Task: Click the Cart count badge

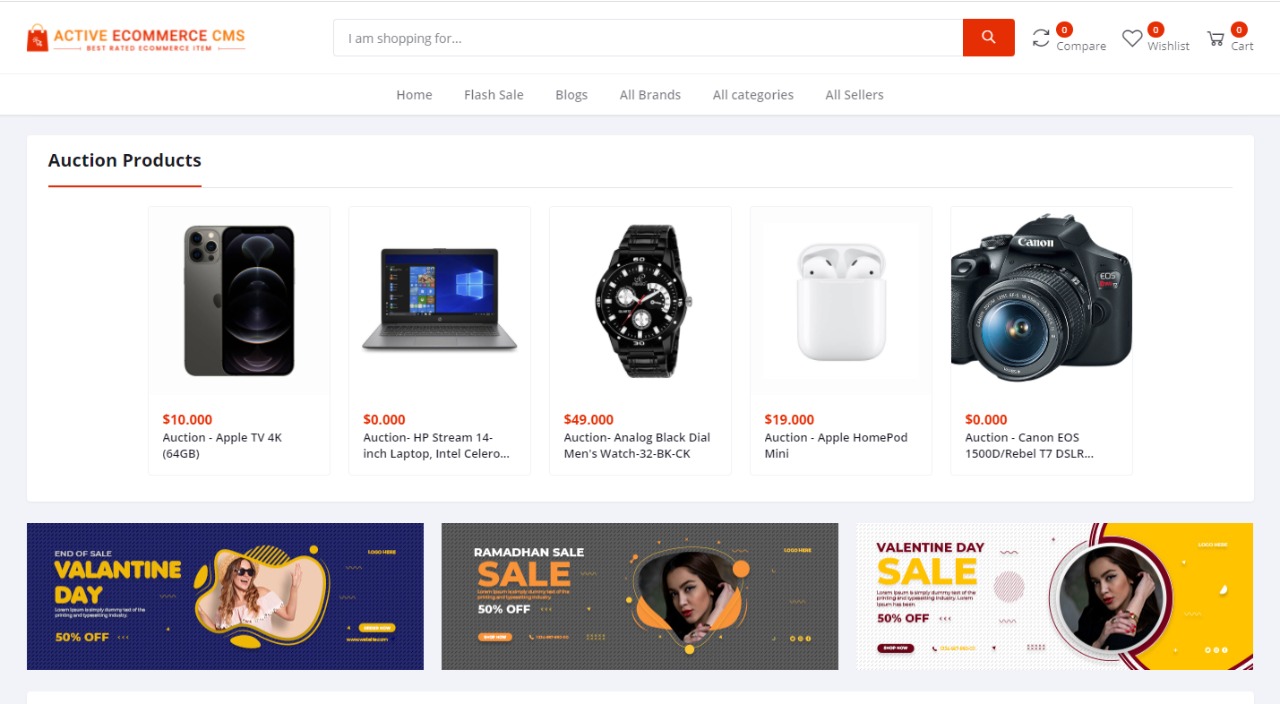Action: [x=1239, y=30]
